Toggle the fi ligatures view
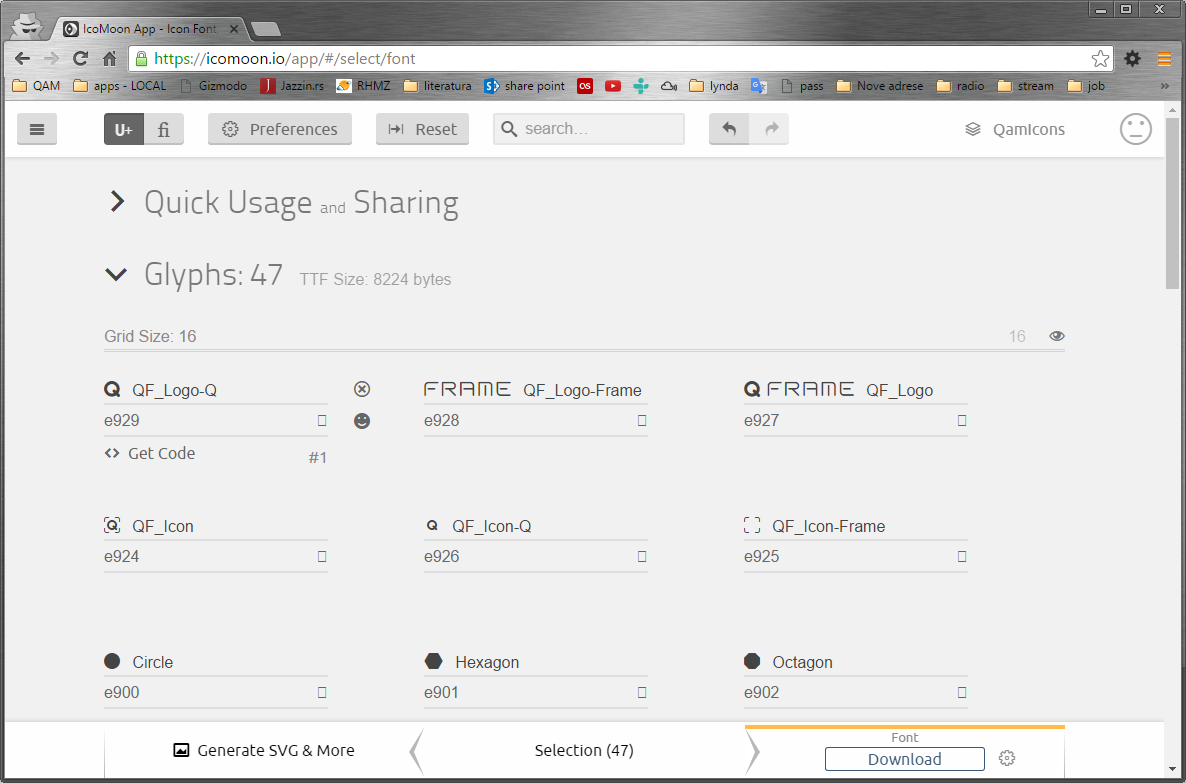This screenshot has width=1186, height=783. coord(164,129)
